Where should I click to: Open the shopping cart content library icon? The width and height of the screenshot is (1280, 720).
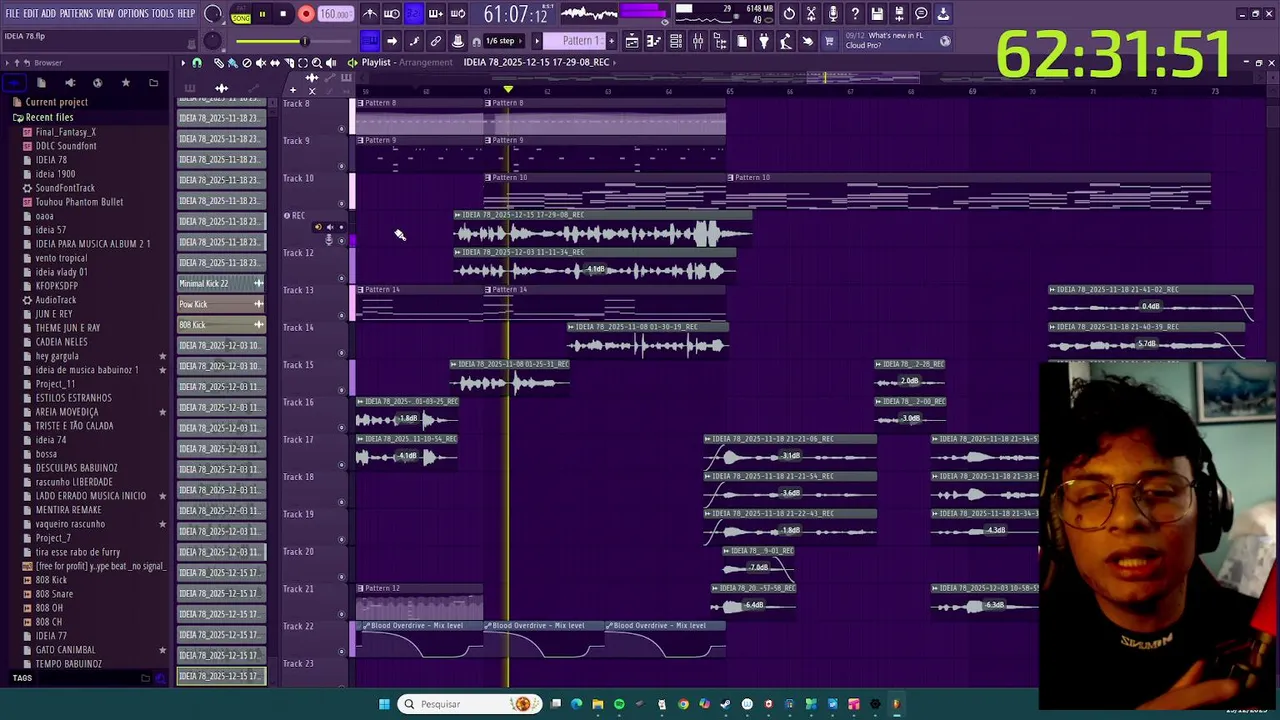829,41
